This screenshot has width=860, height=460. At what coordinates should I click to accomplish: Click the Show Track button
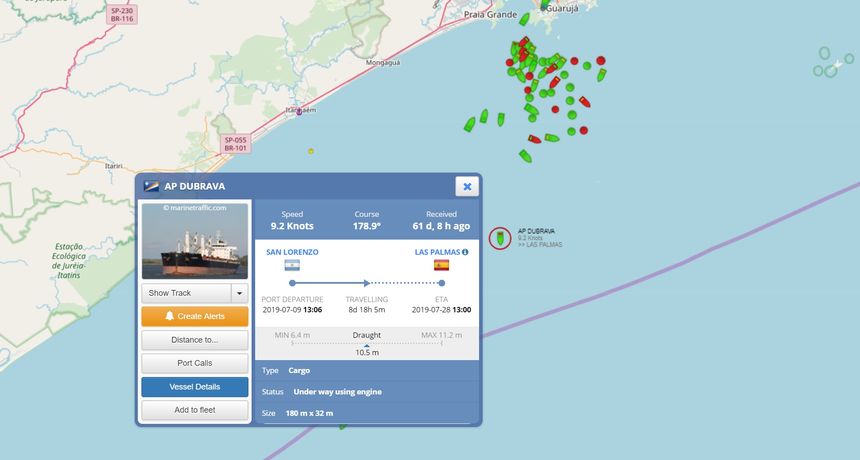tap(186, 293)
